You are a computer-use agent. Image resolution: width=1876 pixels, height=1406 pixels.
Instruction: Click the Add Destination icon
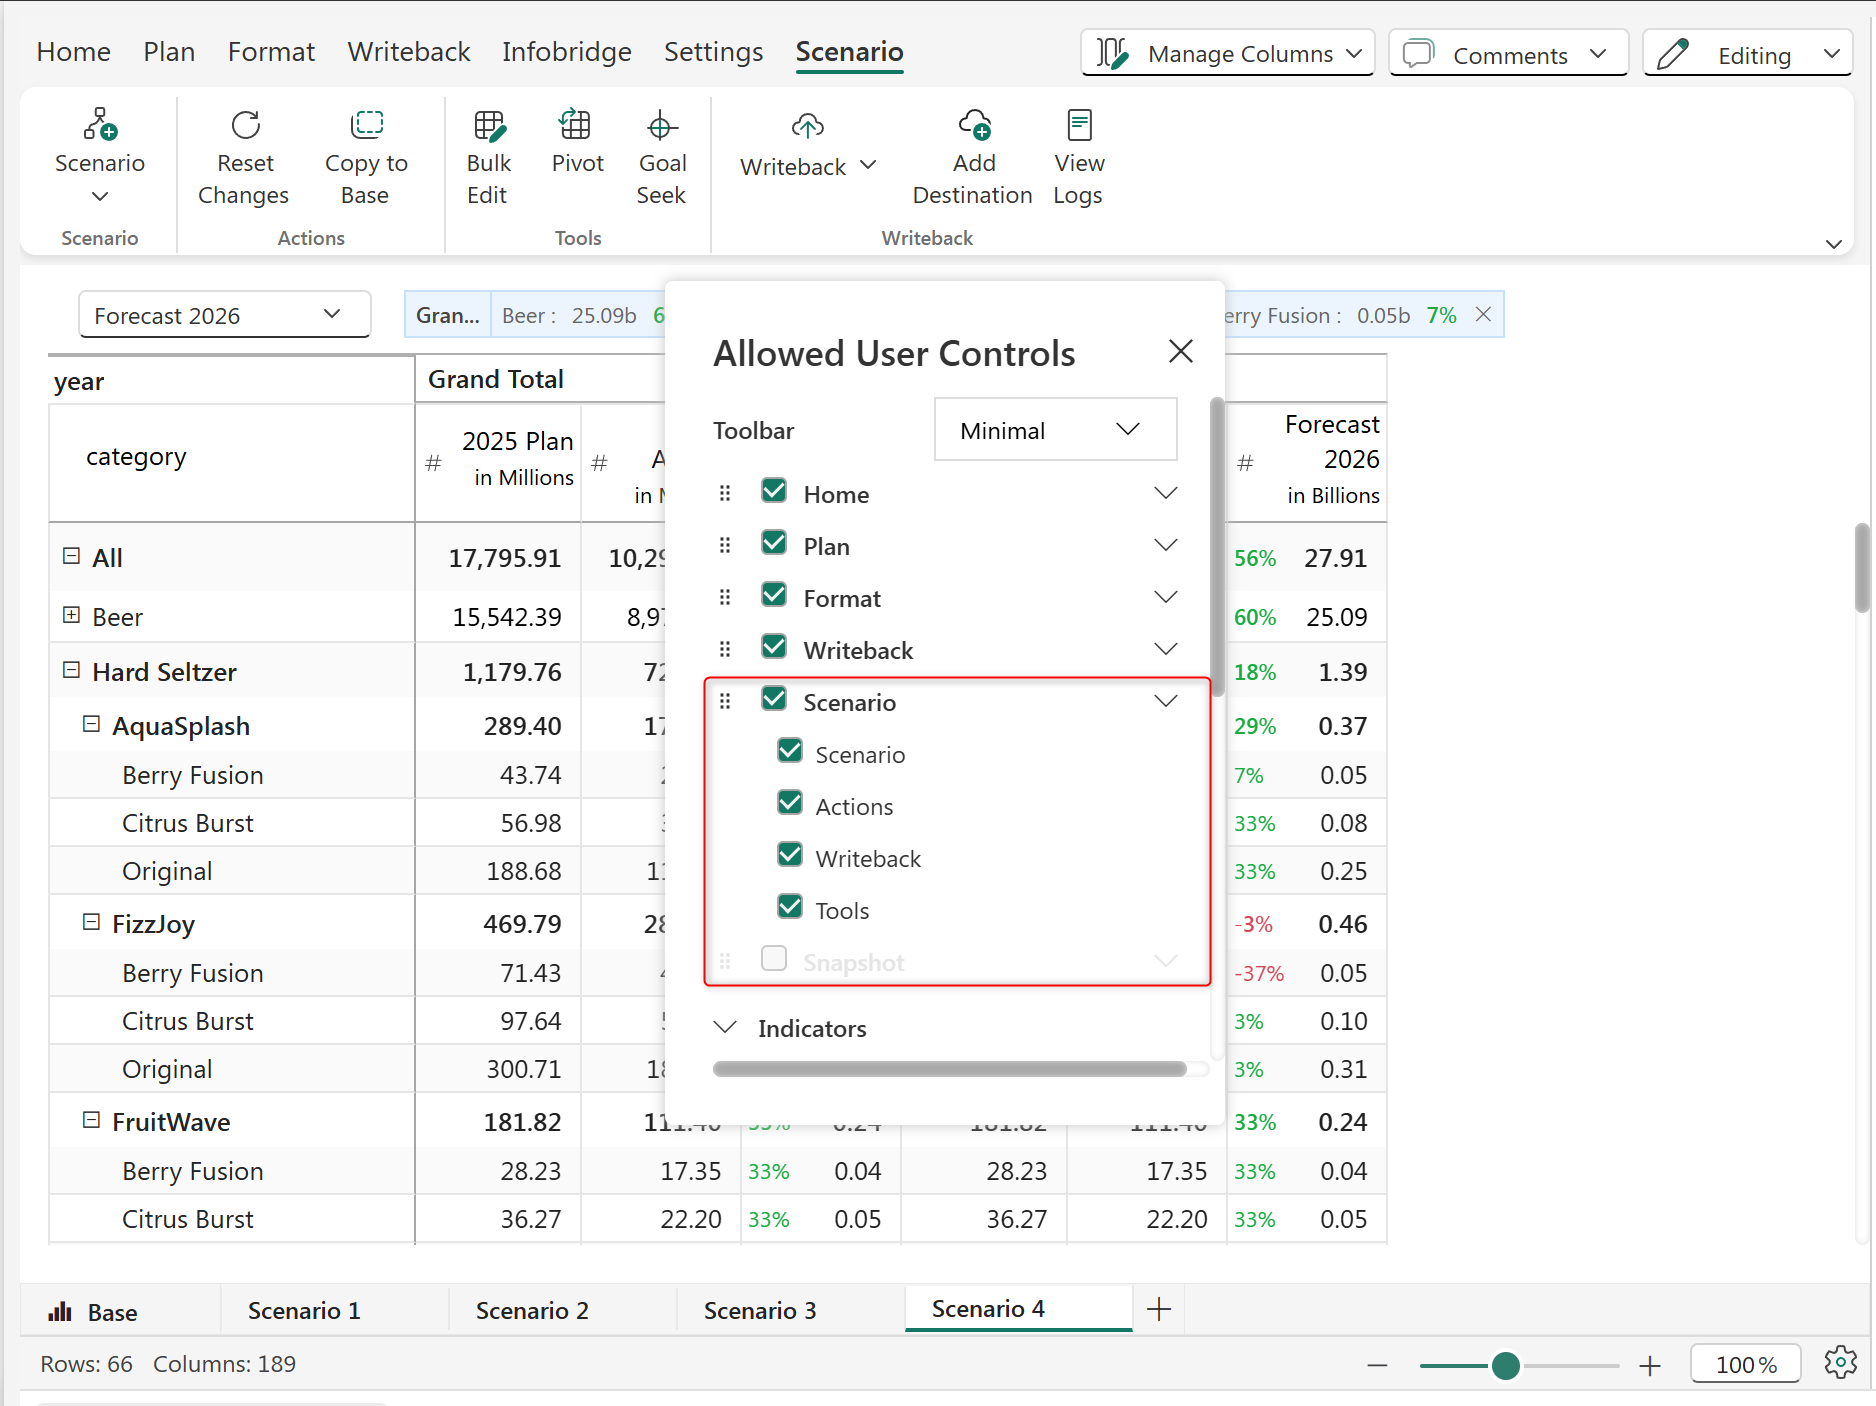pos(973,126)
